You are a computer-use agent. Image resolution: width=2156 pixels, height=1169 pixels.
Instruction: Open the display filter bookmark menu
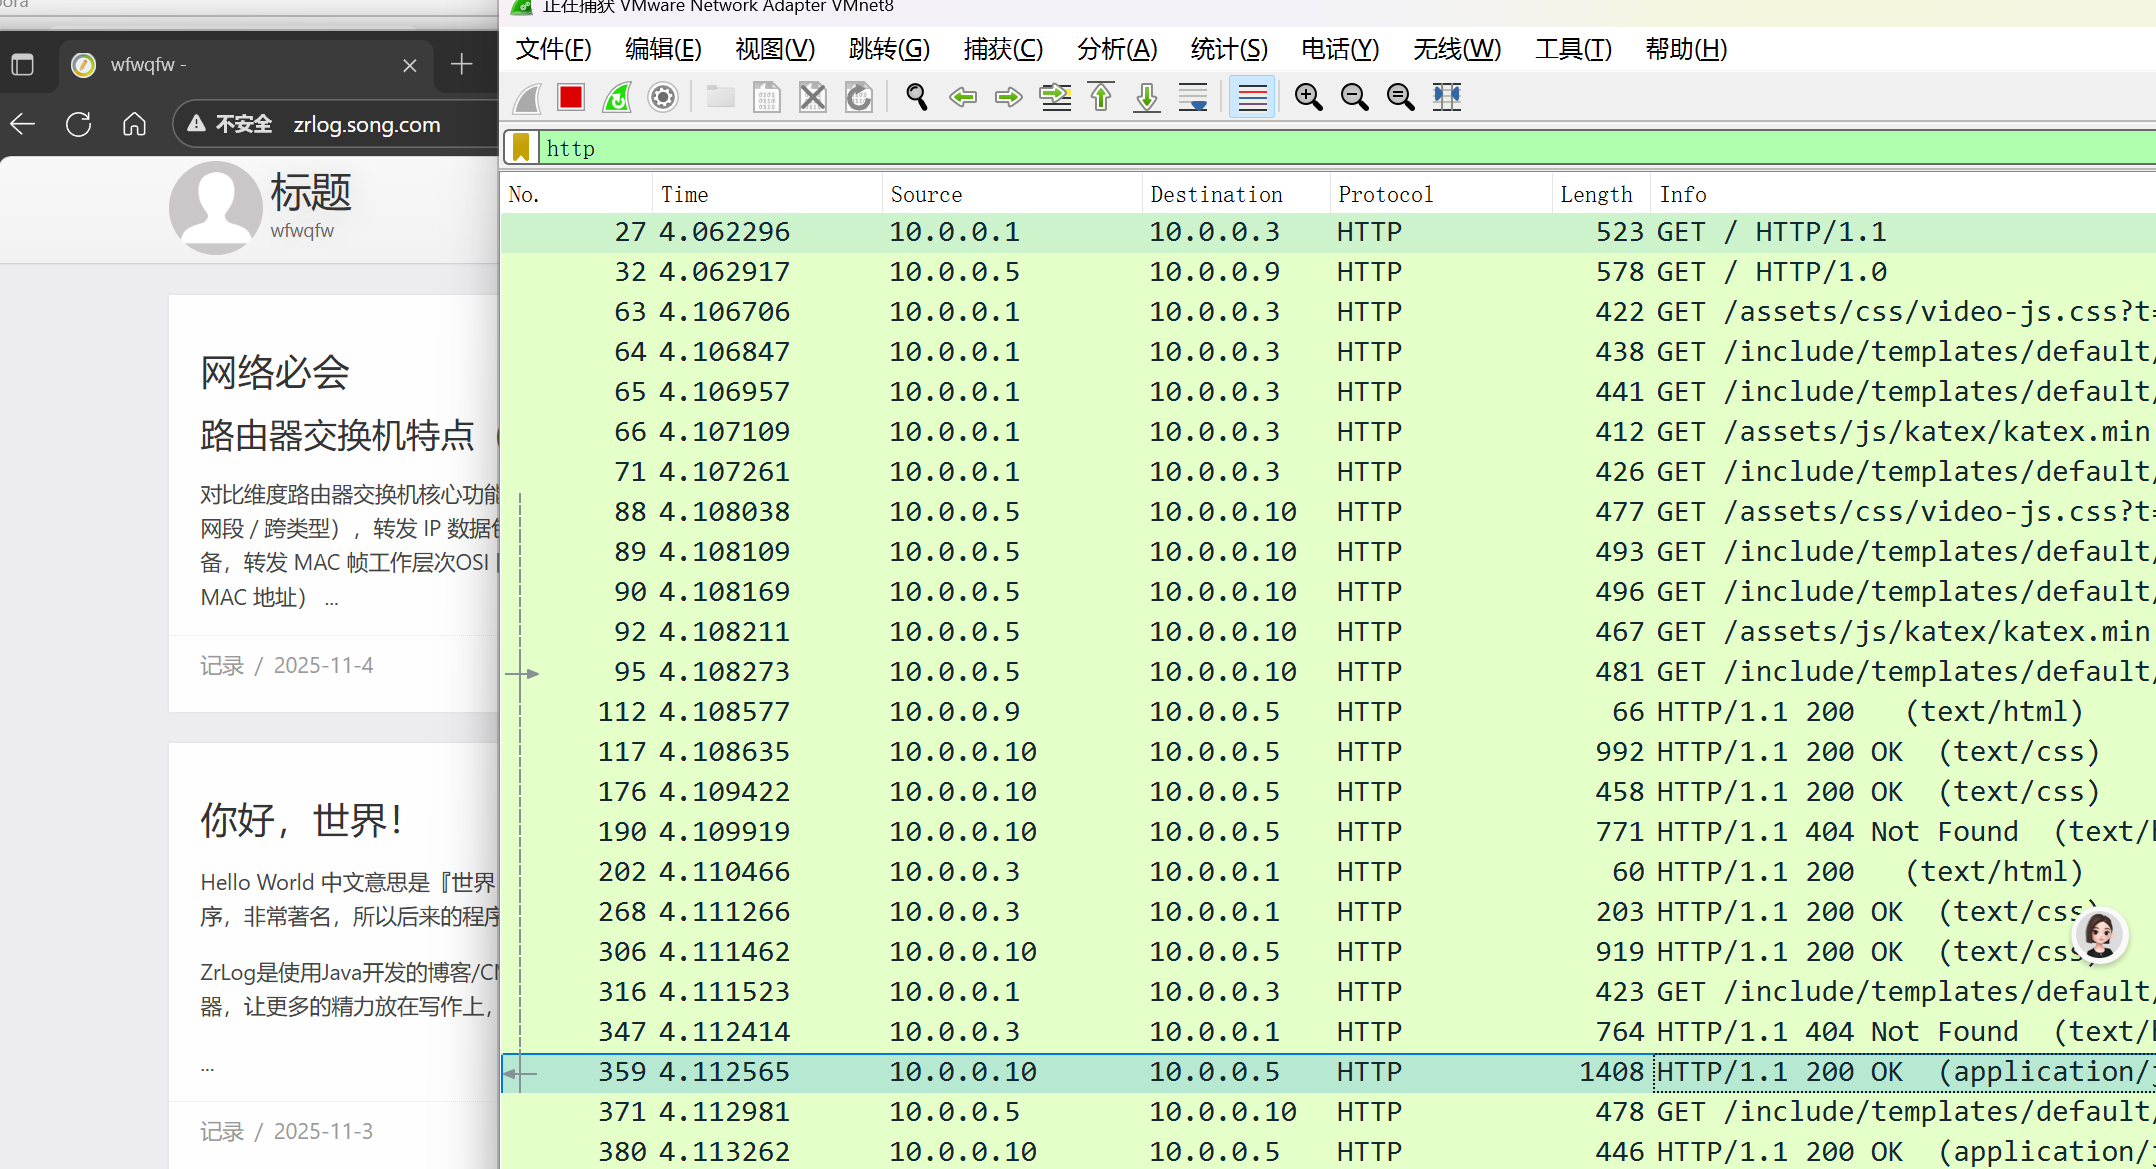[521, 148]
